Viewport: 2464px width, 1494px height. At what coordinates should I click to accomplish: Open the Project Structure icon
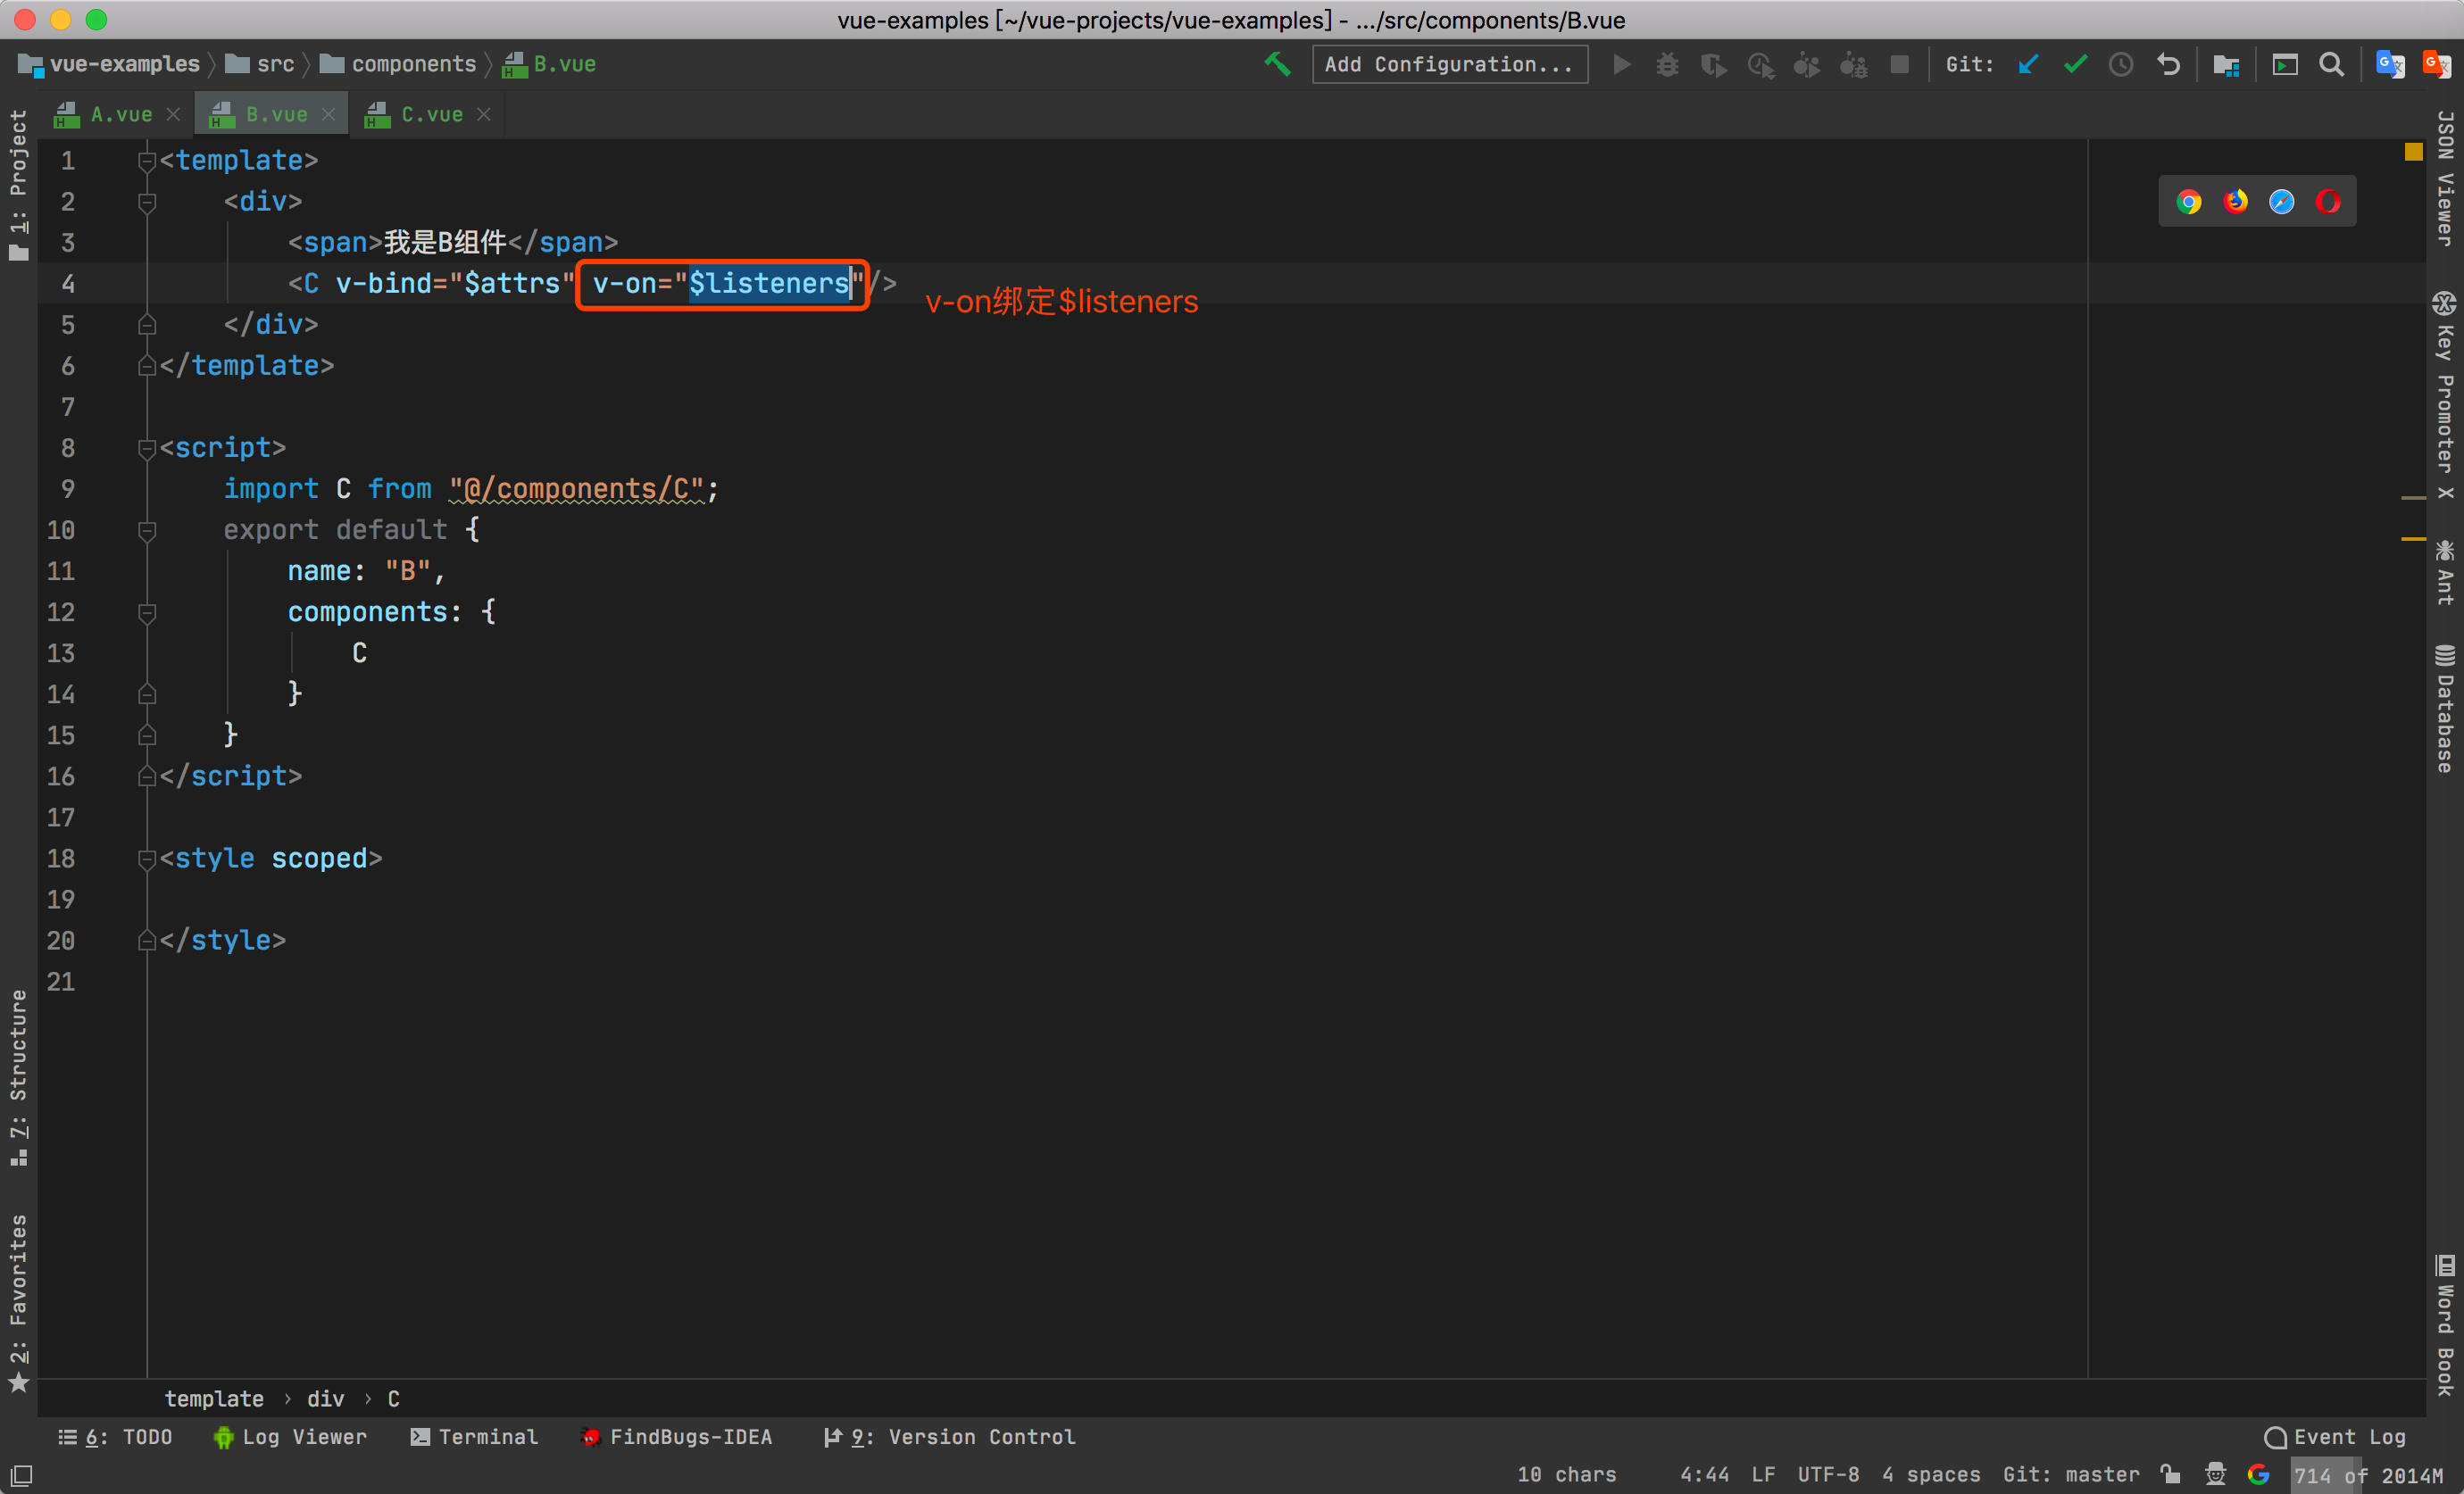tap(2225, 65)
